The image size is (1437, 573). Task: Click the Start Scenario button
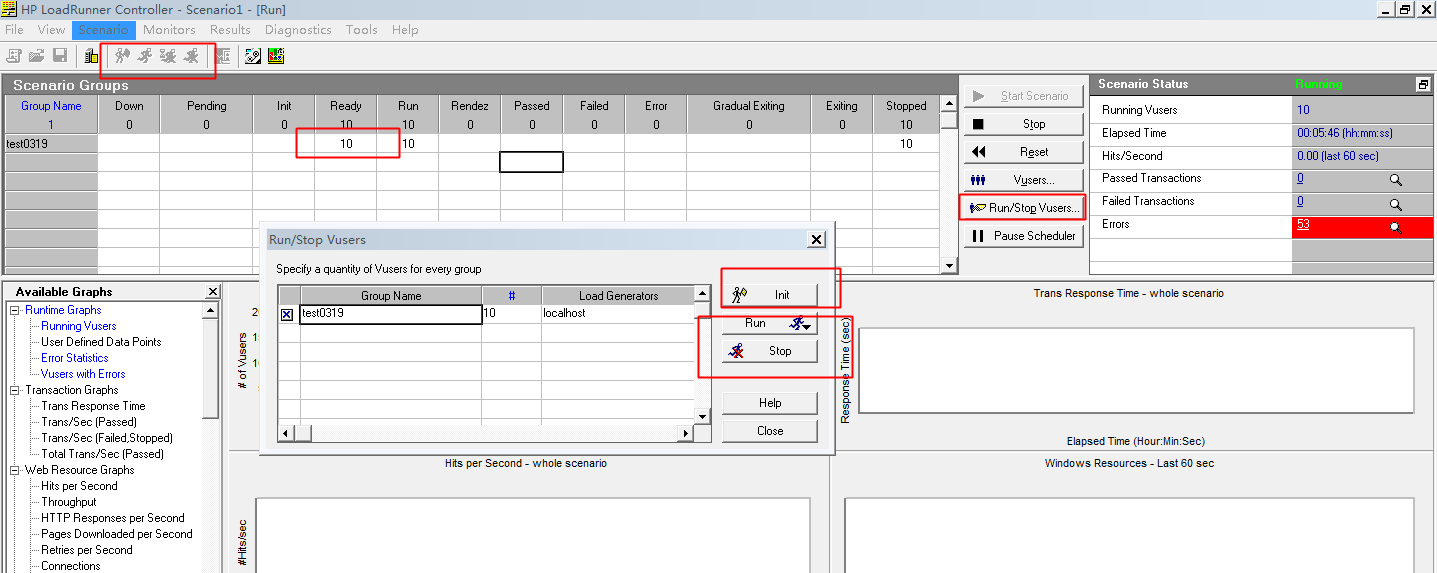click(1024, 96)
